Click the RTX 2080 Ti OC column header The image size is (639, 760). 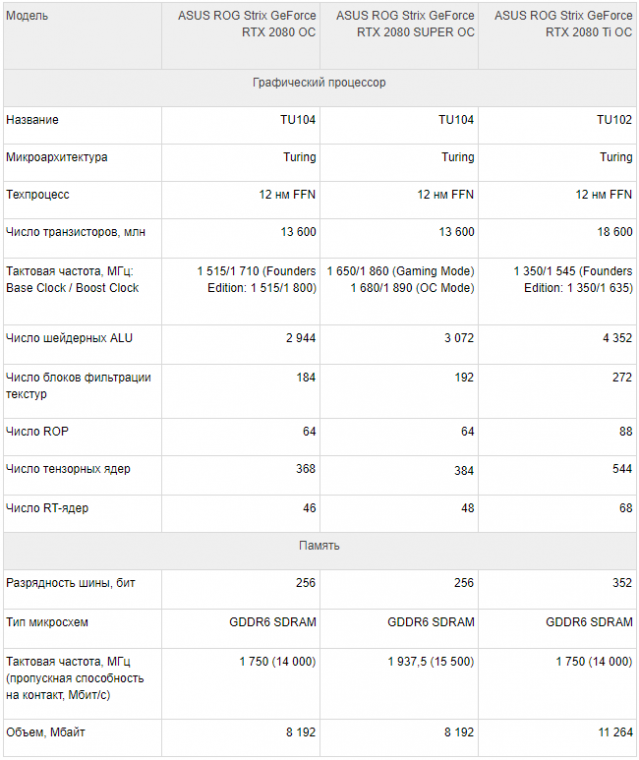(x=557, y=36)
